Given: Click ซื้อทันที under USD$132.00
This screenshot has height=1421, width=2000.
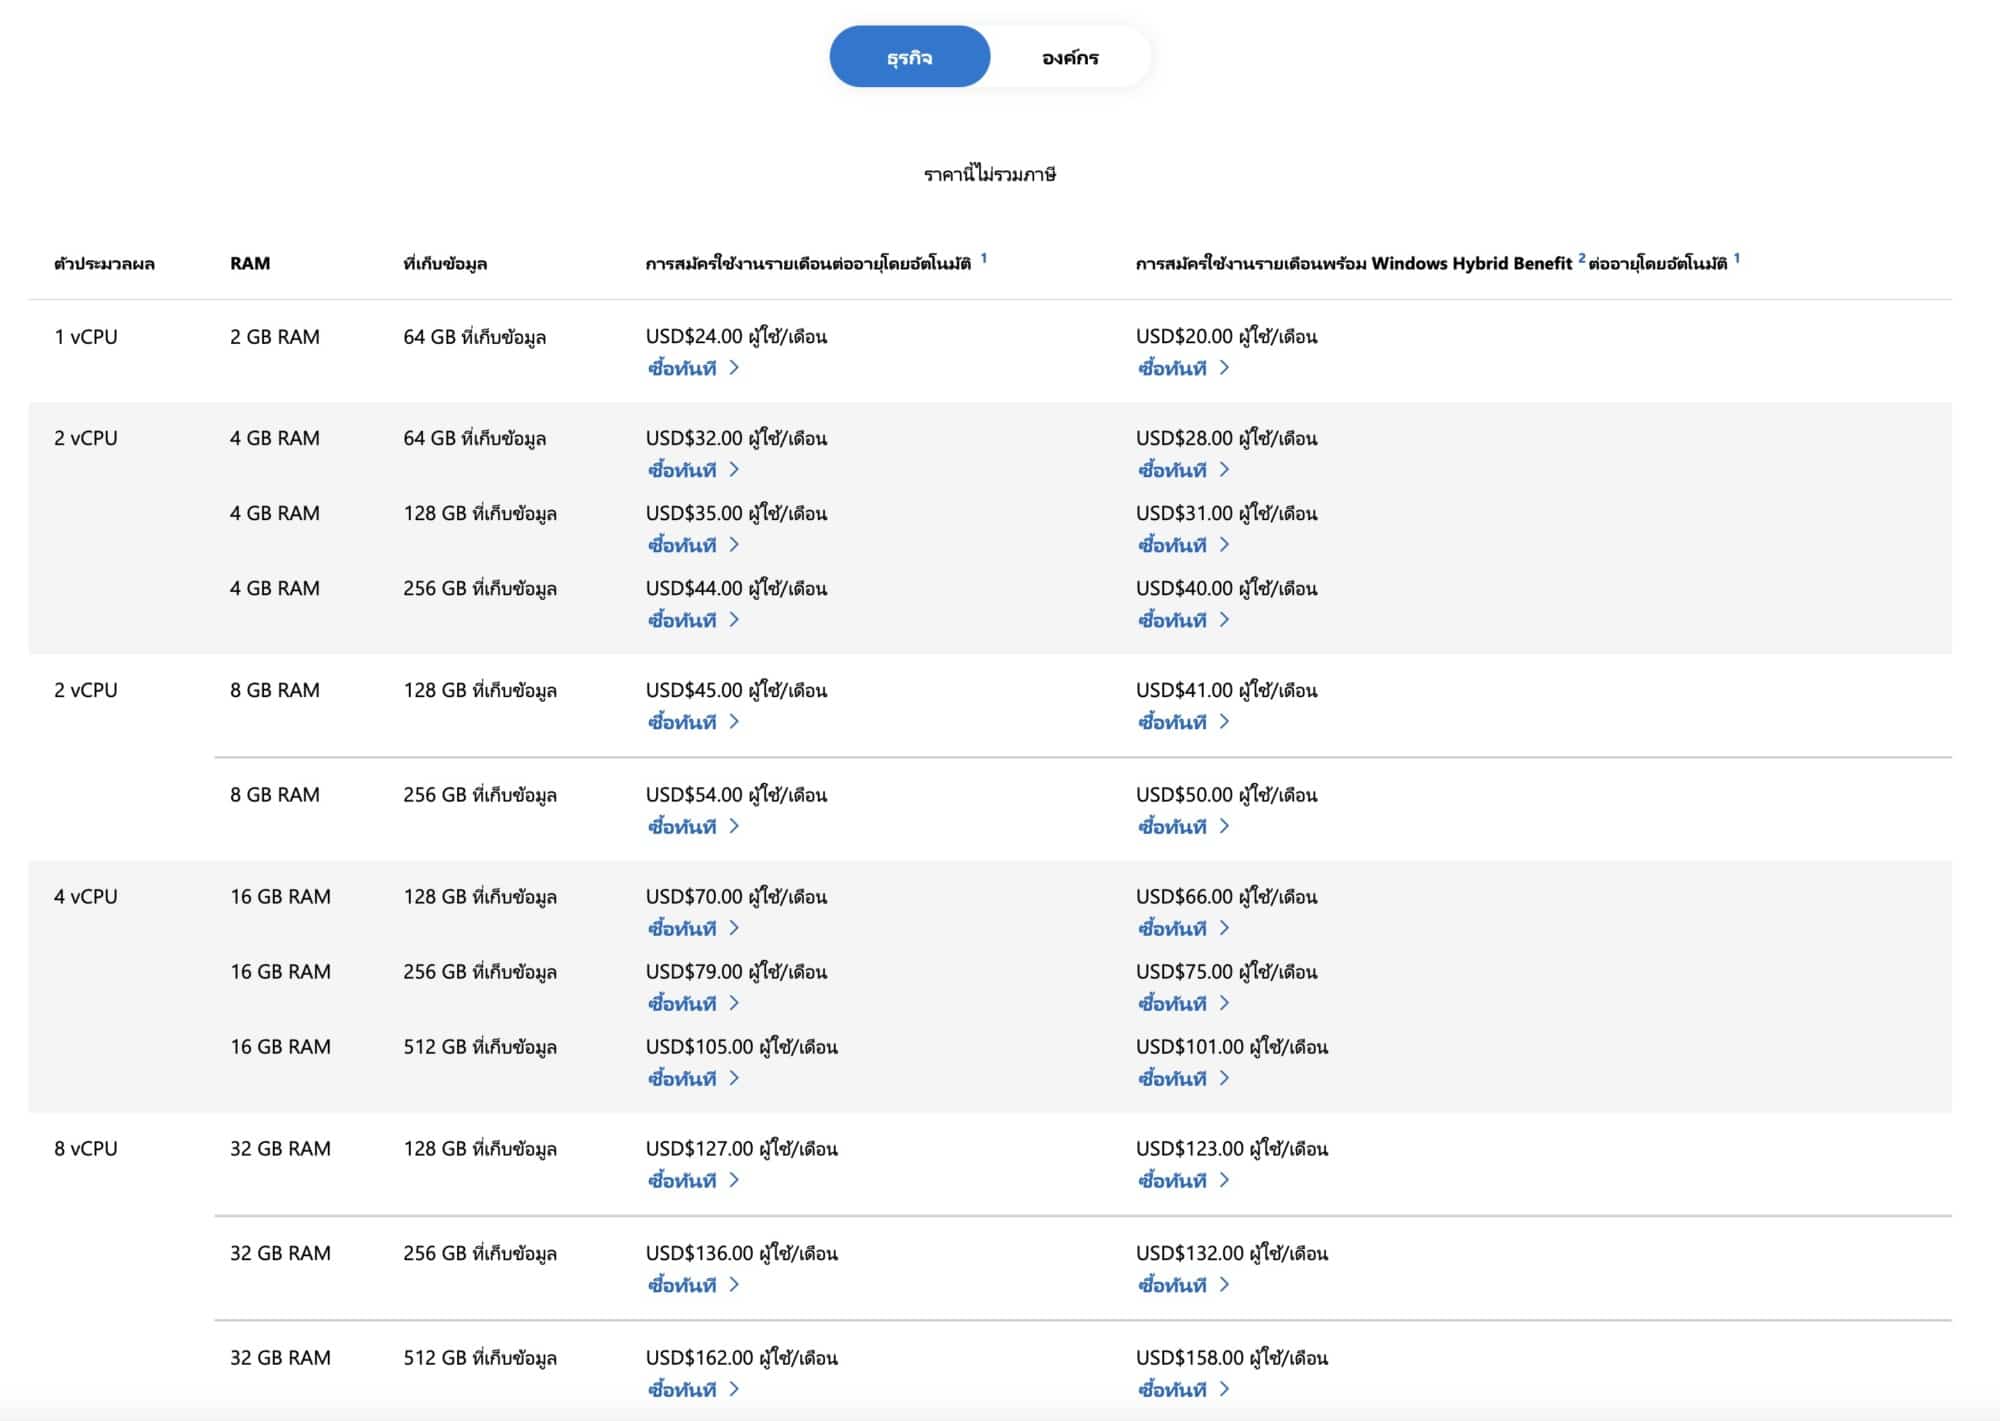Looking at the screenshot, I should [1183, 1285].
